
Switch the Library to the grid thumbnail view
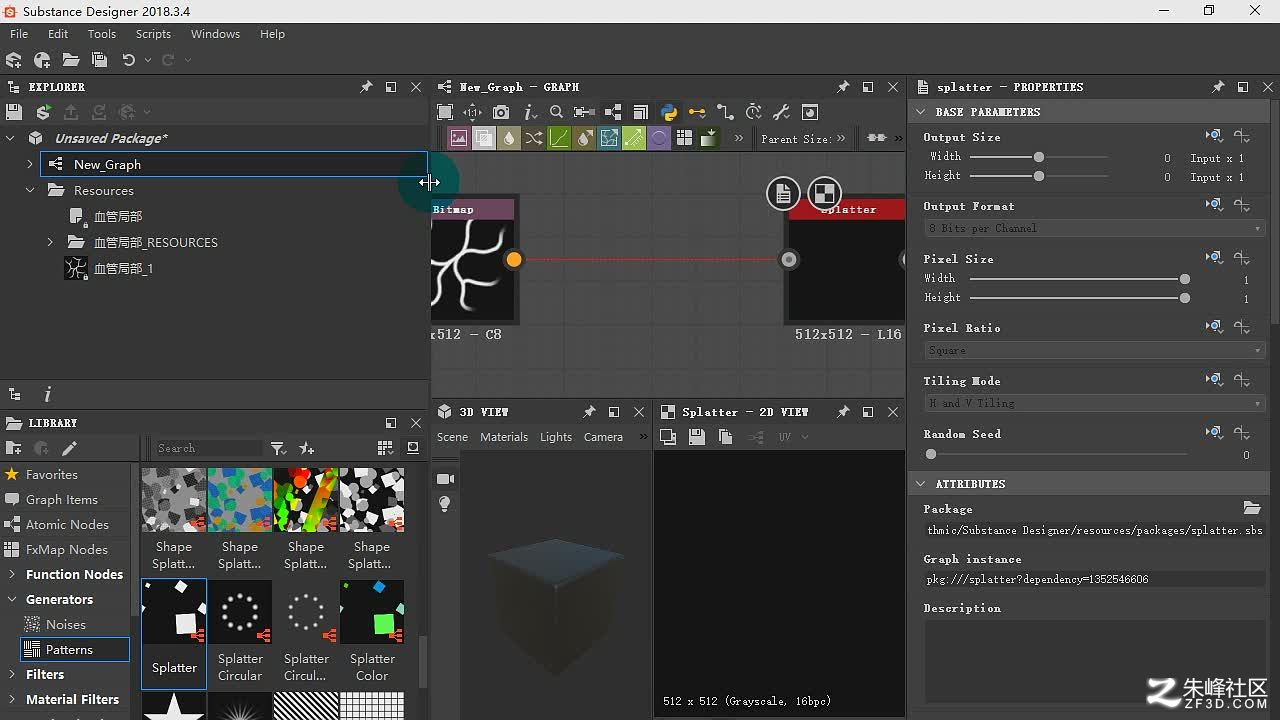385,448
